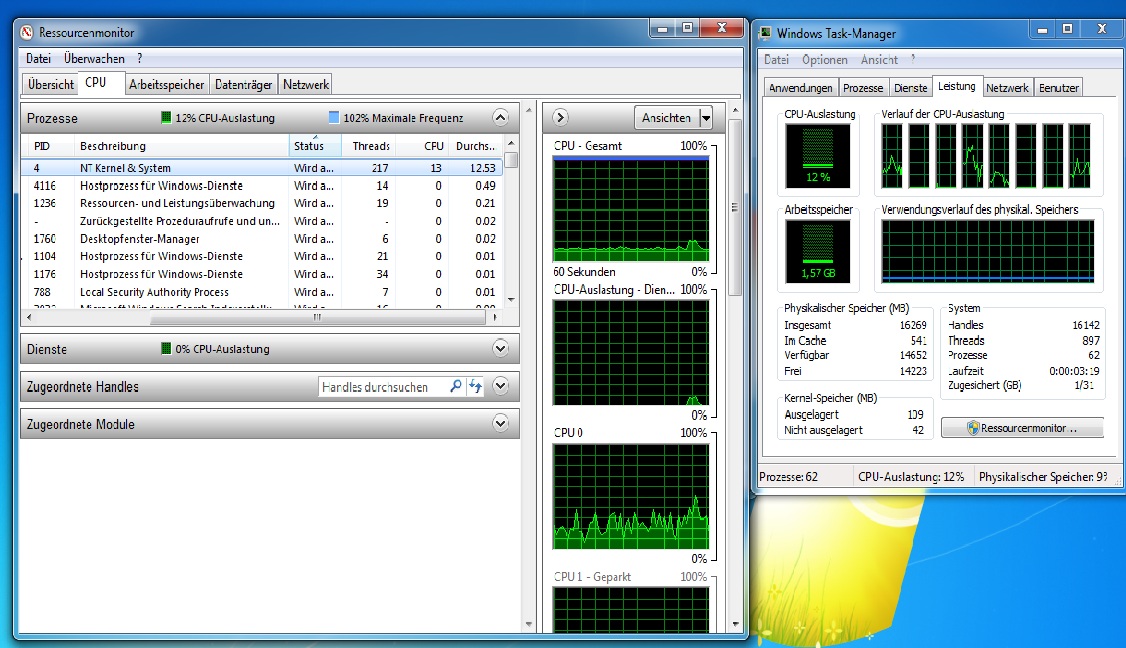This screenshot has width=1126, height=648.
Task: Switch to Prozesse tab in Task-Manager
Action: click(862, 88)
